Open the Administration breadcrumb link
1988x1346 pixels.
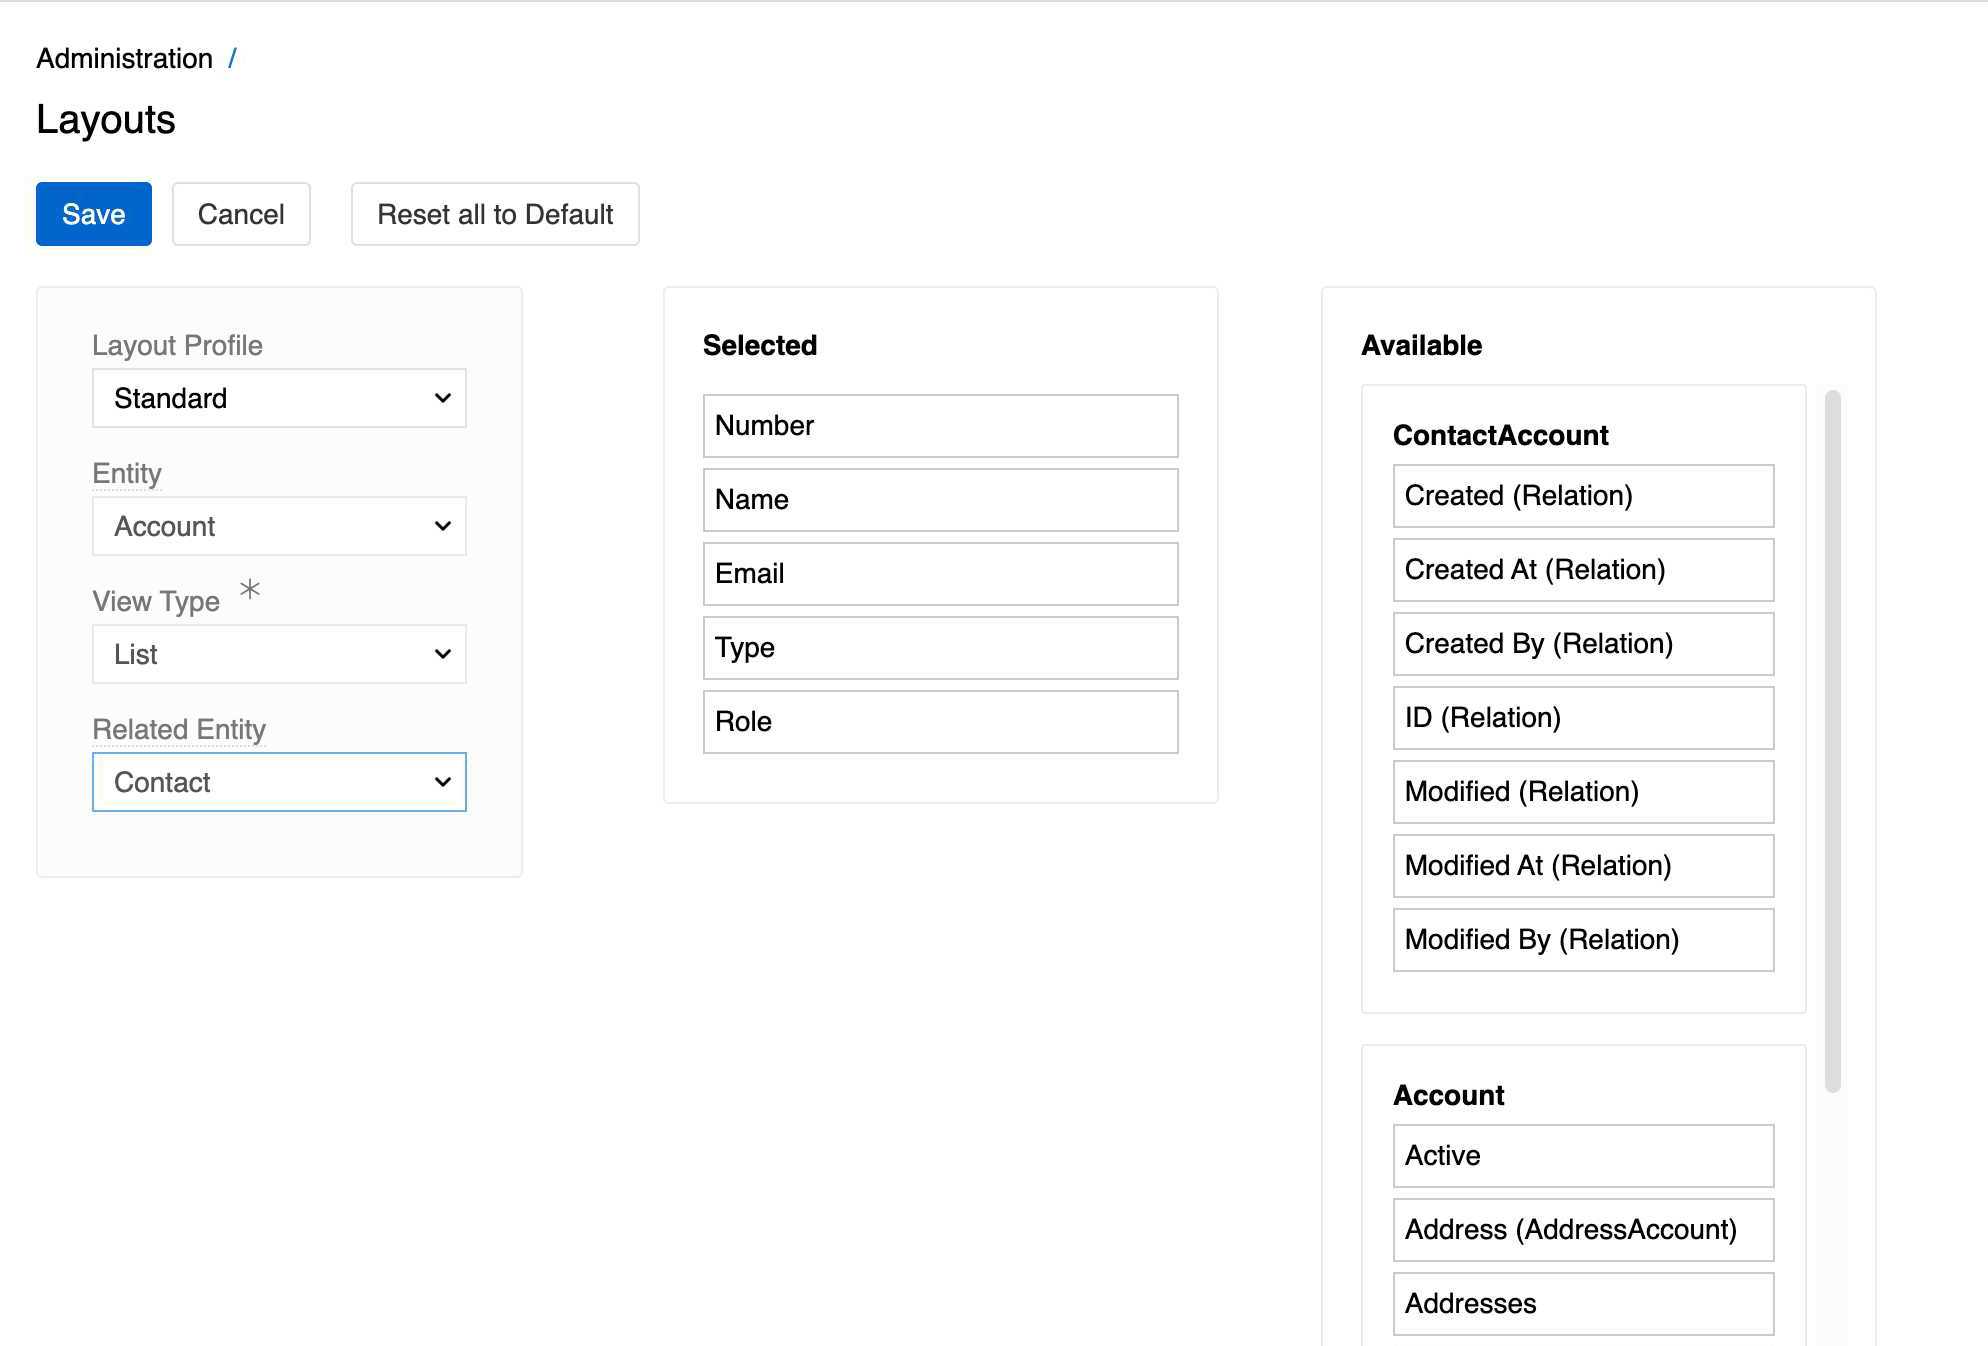124,58
